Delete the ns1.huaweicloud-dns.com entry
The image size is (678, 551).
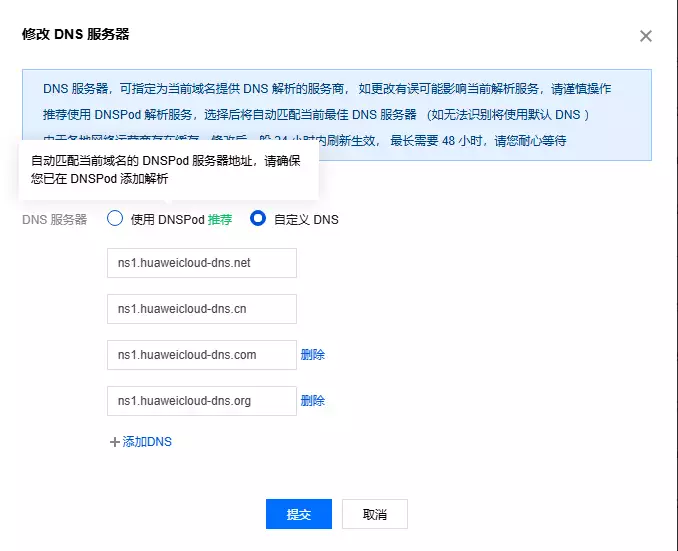313,355
